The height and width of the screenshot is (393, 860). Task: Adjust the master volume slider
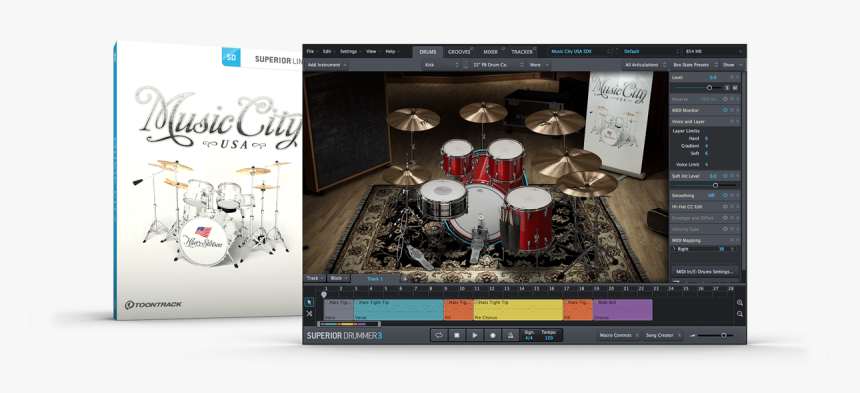[x=723, y=335]
